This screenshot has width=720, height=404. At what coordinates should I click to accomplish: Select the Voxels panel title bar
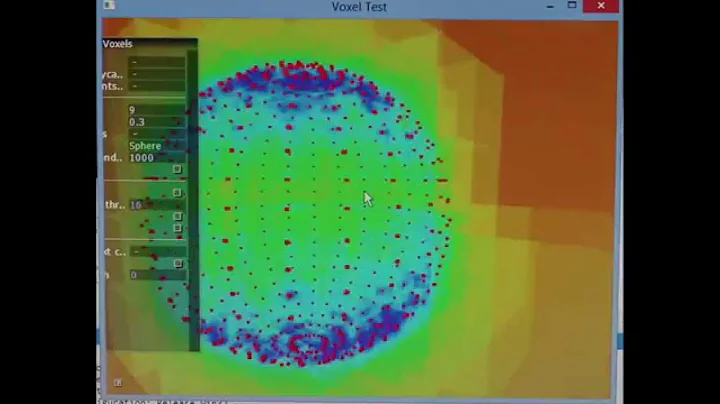coord(150,44)
